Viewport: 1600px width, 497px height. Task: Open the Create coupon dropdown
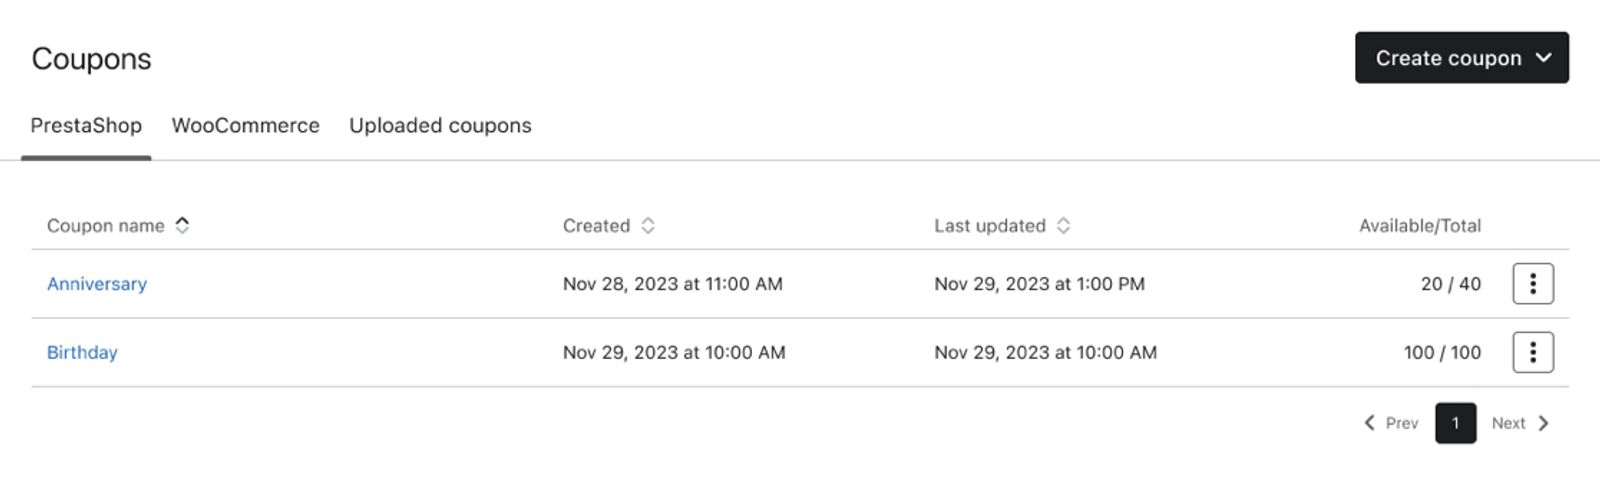1461,58
